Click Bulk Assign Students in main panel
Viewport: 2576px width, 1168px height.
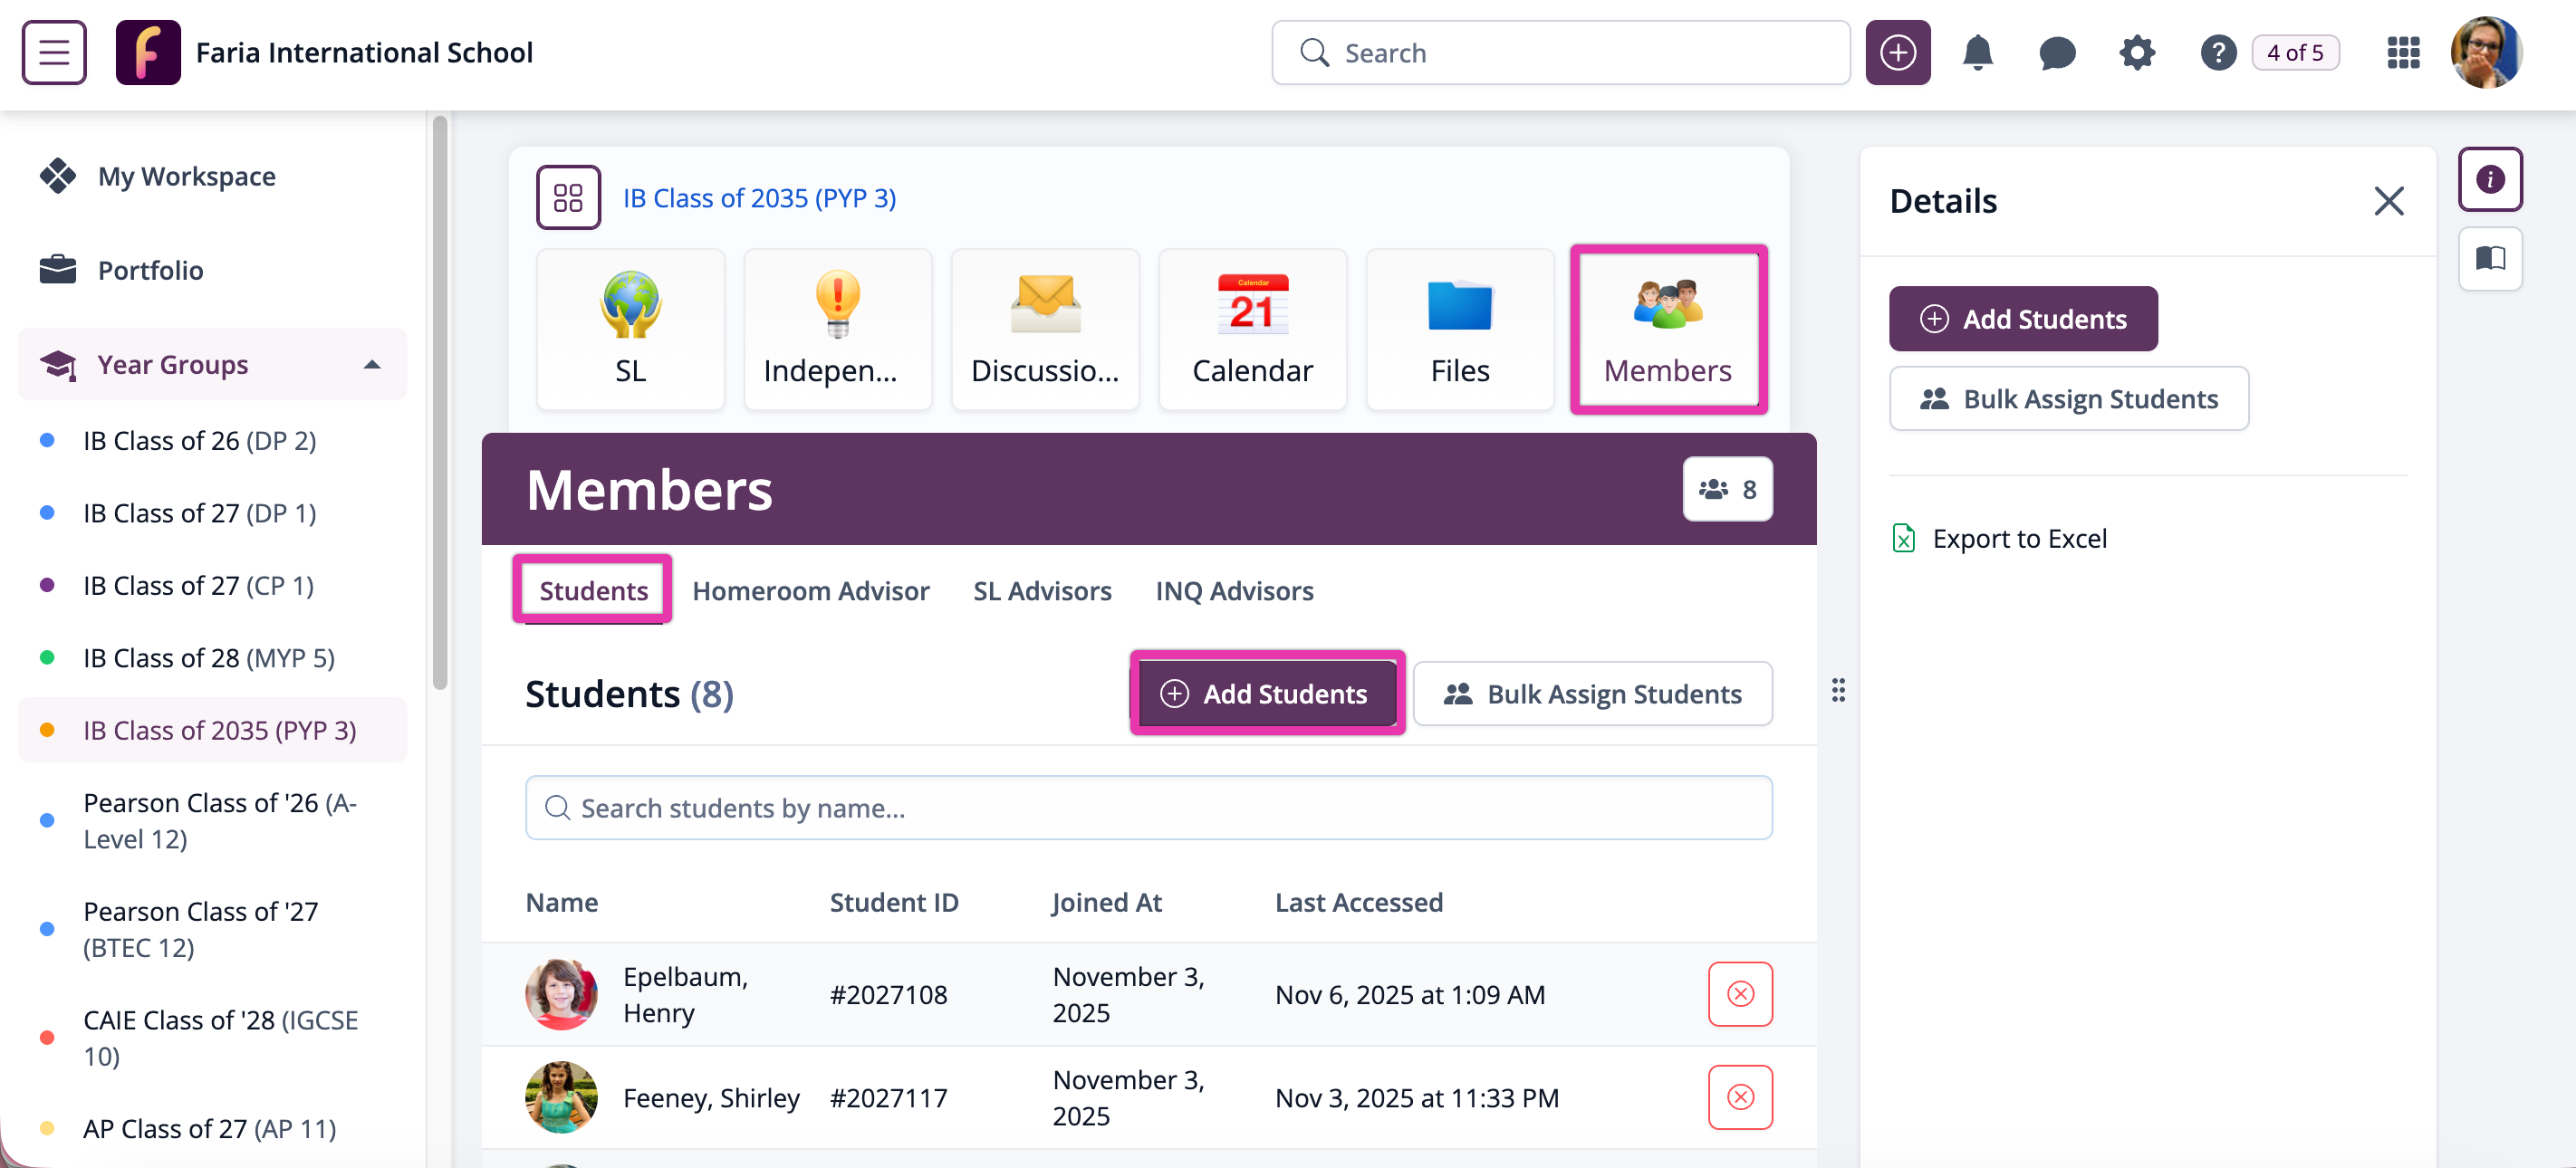click(x=1592, y=693)
